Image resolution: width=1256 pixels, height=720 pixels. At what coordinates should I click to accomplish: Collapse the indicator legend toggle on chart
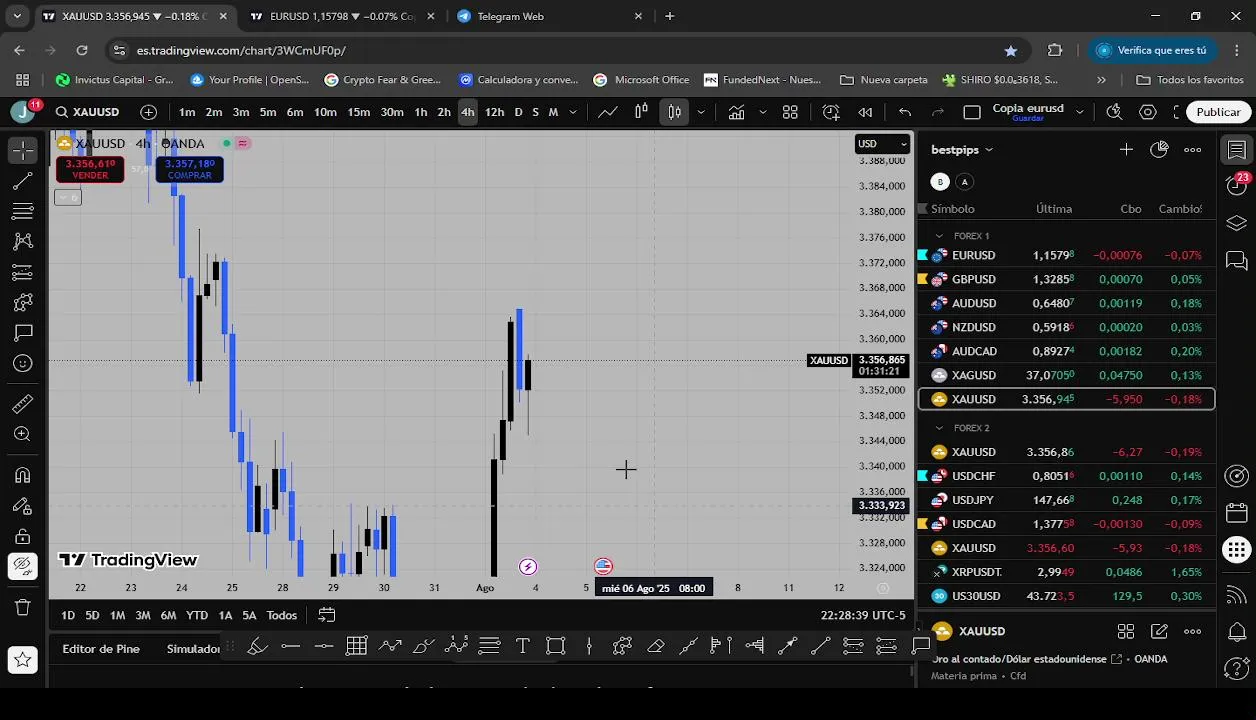click(68, 198)
